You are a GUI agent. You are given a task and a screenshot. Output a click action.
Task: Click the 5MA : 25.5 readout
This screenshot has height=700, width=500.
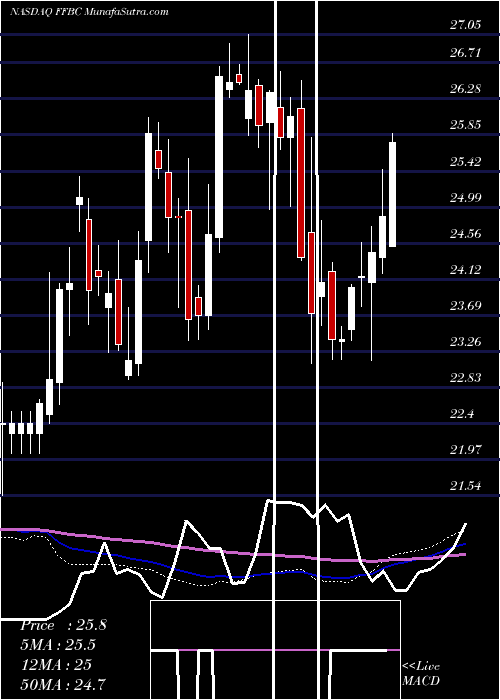pos(58,645)
